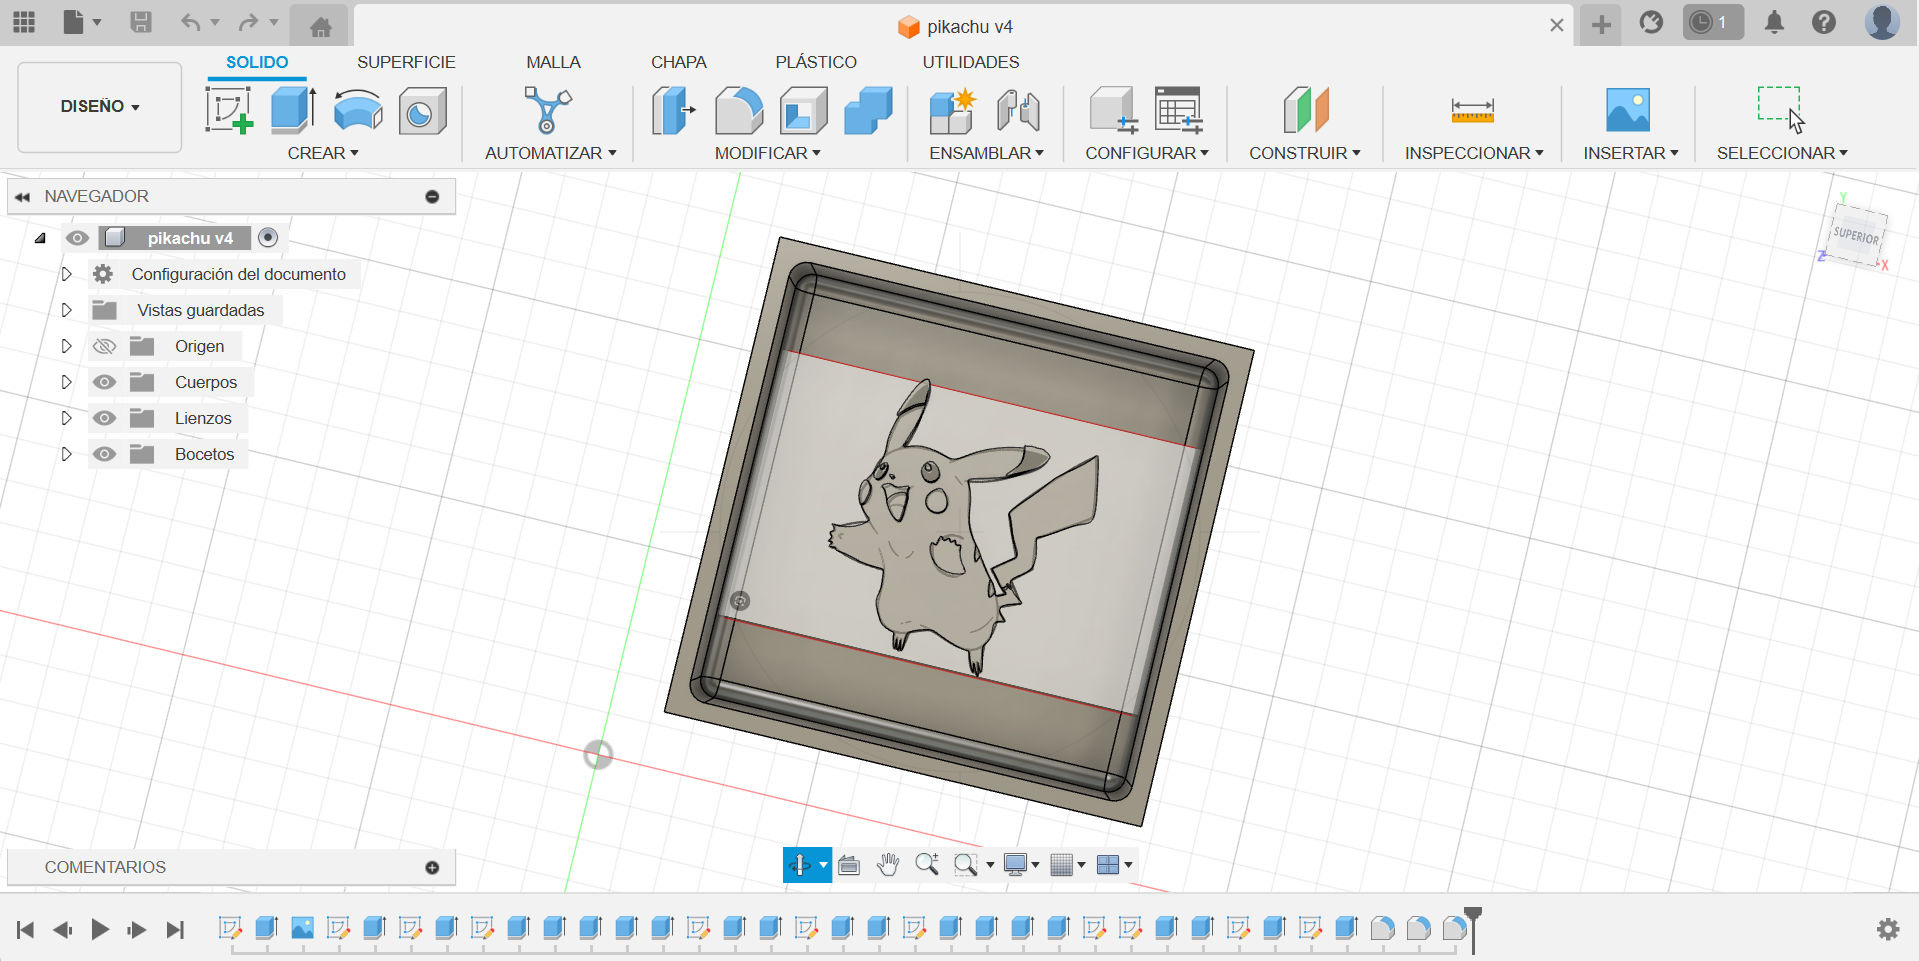Show the Origen folder visibility
This screenshot has height=961, width=1919.
tap(104, 346)
